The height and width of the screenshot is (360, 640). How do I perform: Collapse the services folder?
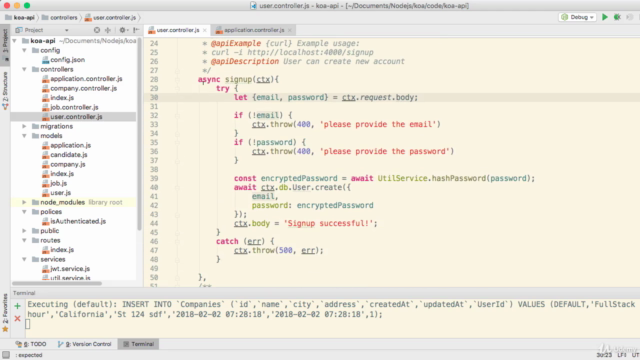pyautogui.click(x=24, y=260)
